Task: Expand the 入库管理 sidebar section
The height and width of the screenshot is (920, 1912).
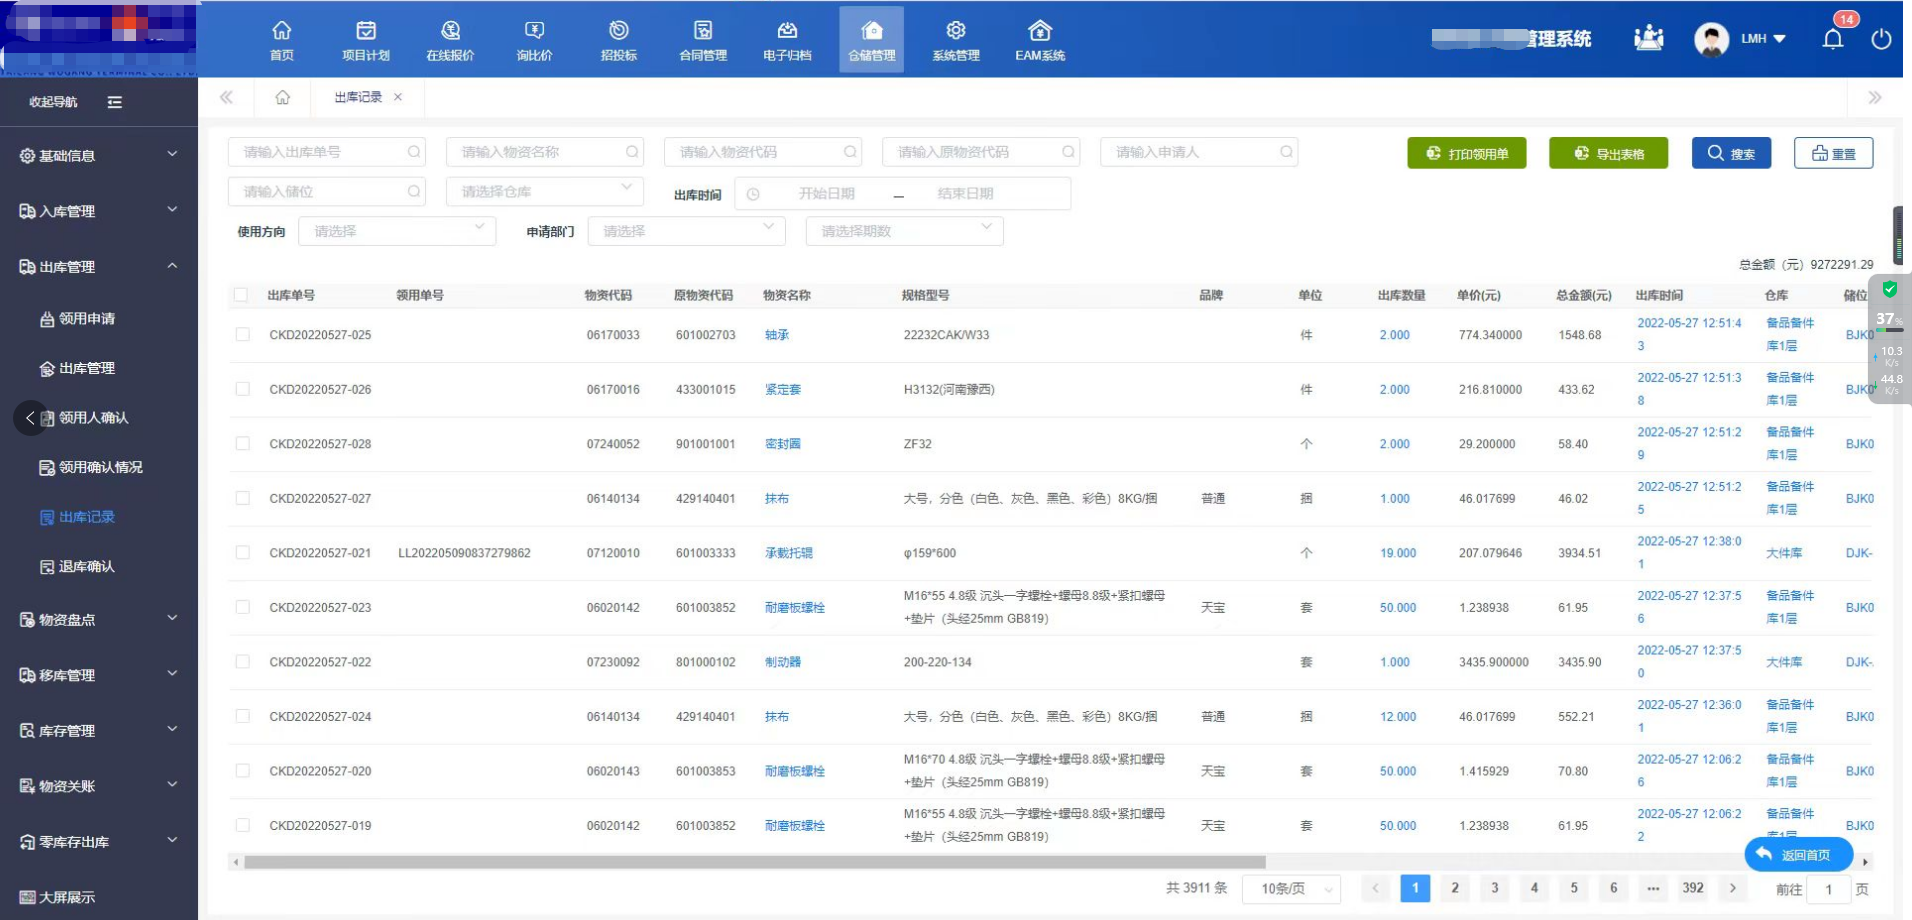Action: pos(99,211)
